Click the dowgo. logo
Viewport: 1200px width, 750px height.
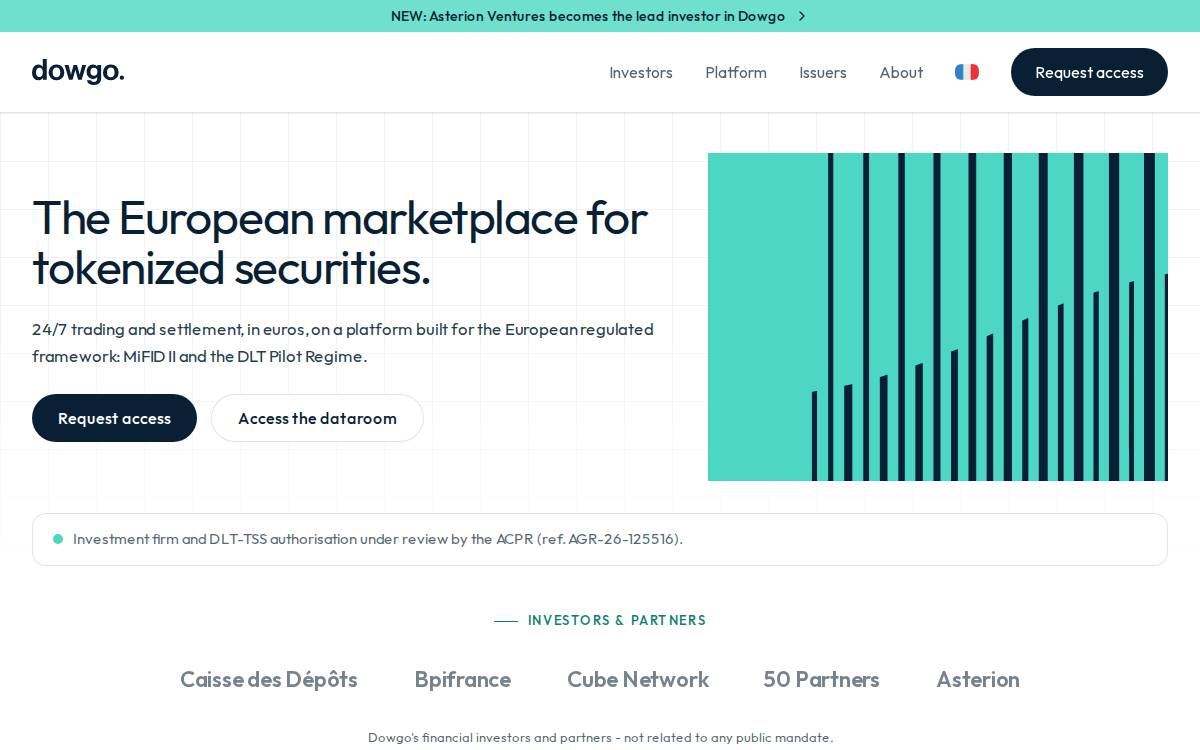coord(78,72)
